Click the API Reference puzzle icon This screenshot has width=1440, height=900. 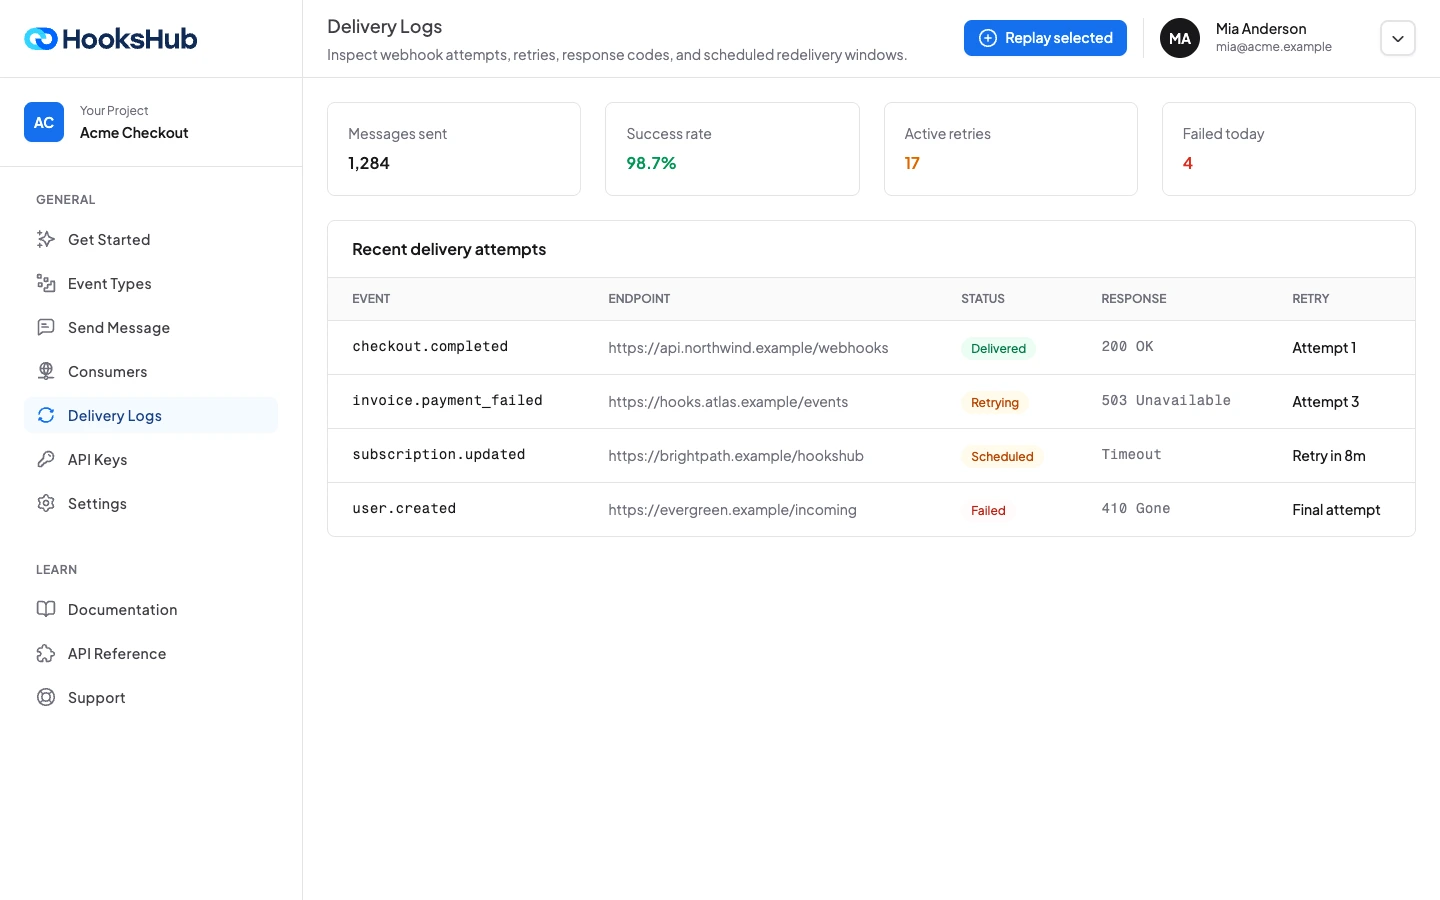(46, 653)
